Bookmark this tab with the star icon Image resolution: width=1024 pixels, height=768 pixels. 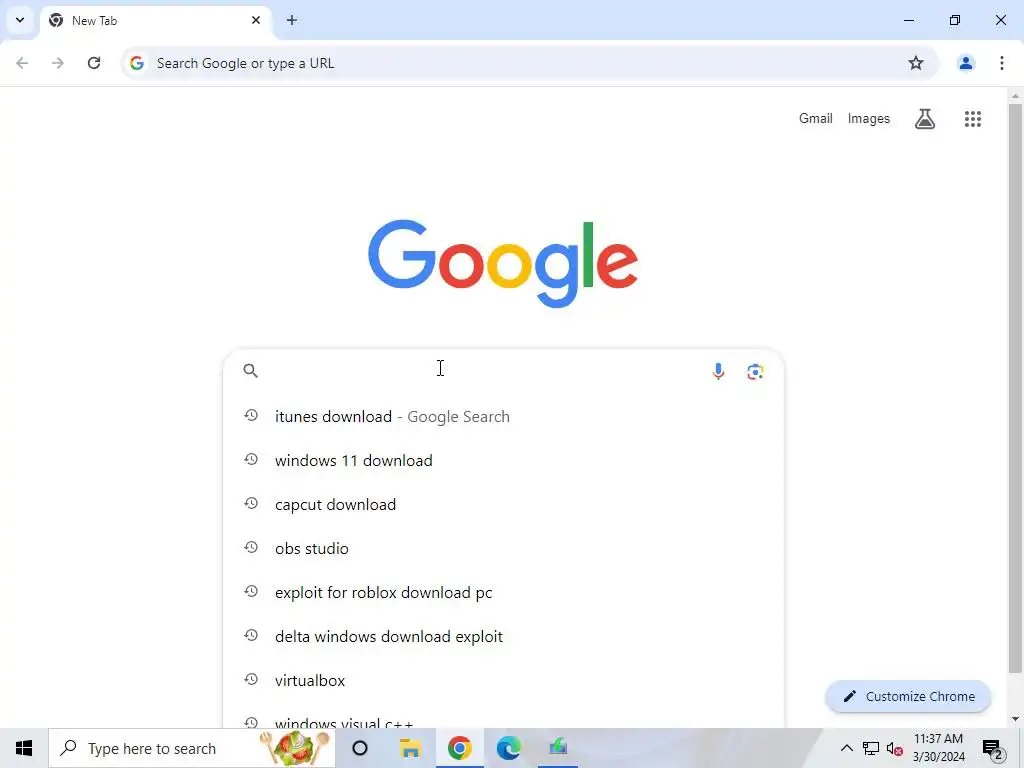[x=916, y=63]
